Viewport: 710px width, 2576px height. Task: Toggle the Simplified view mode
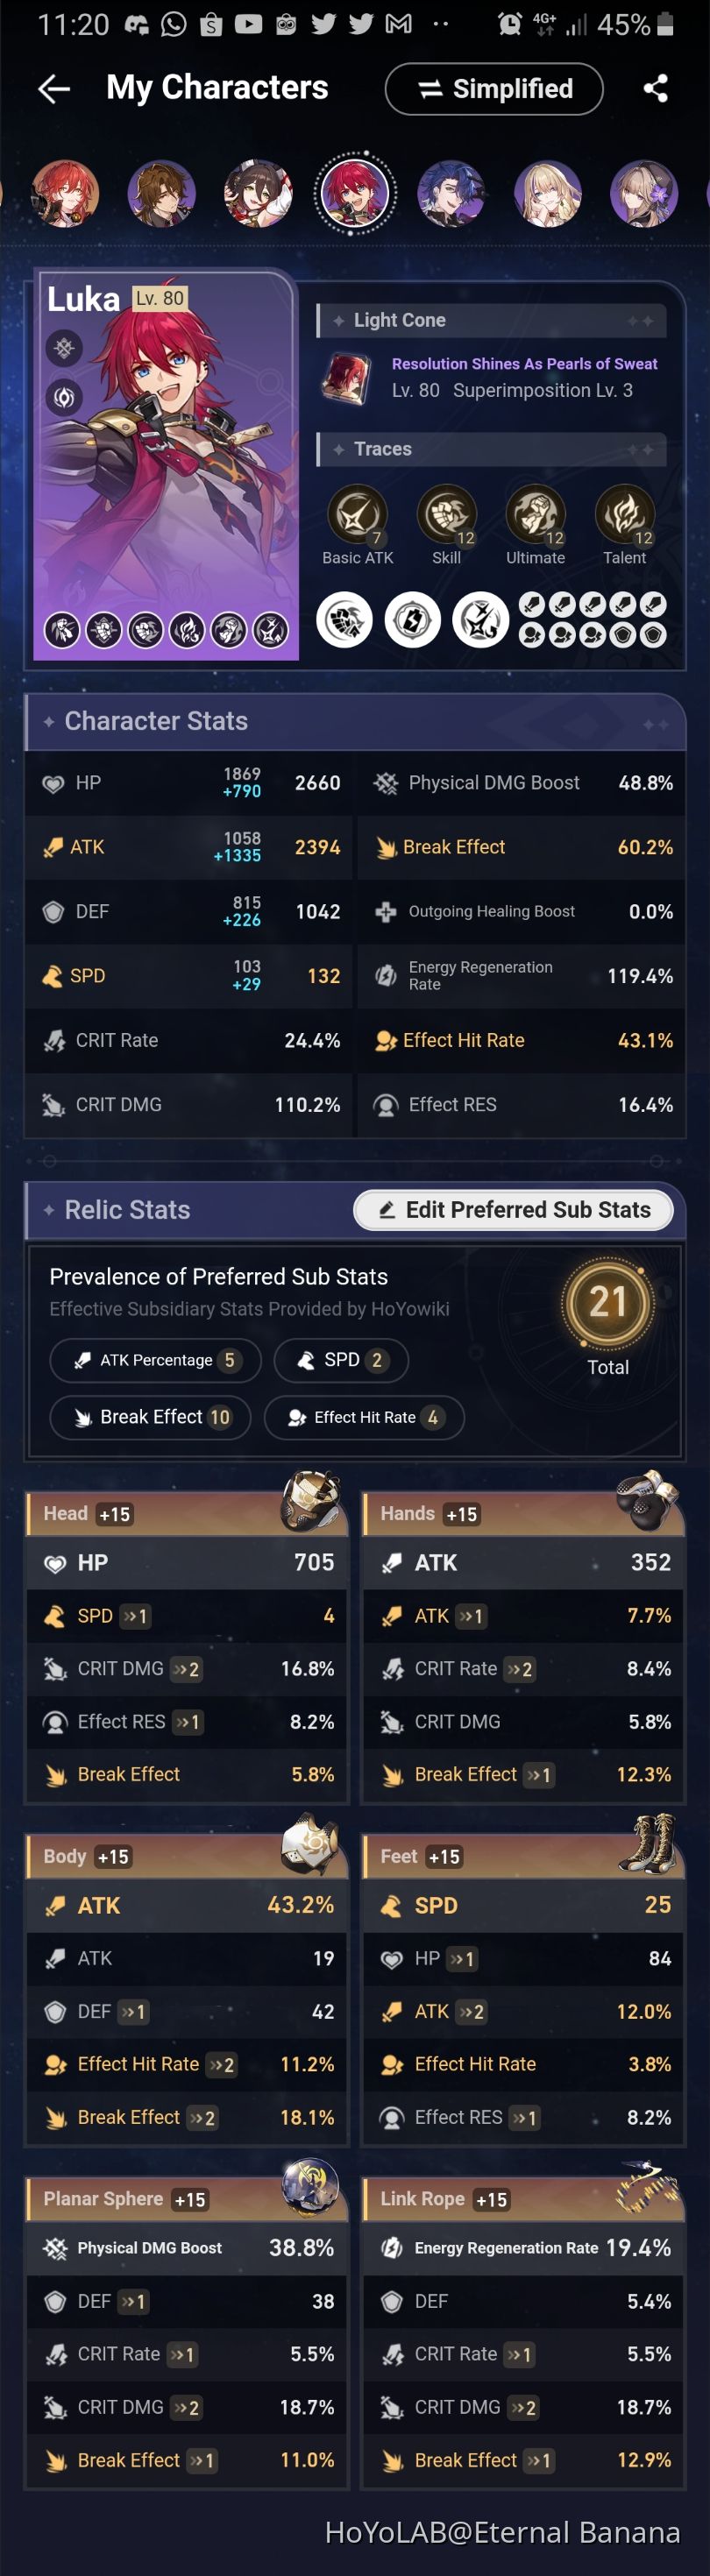[493, 88]
